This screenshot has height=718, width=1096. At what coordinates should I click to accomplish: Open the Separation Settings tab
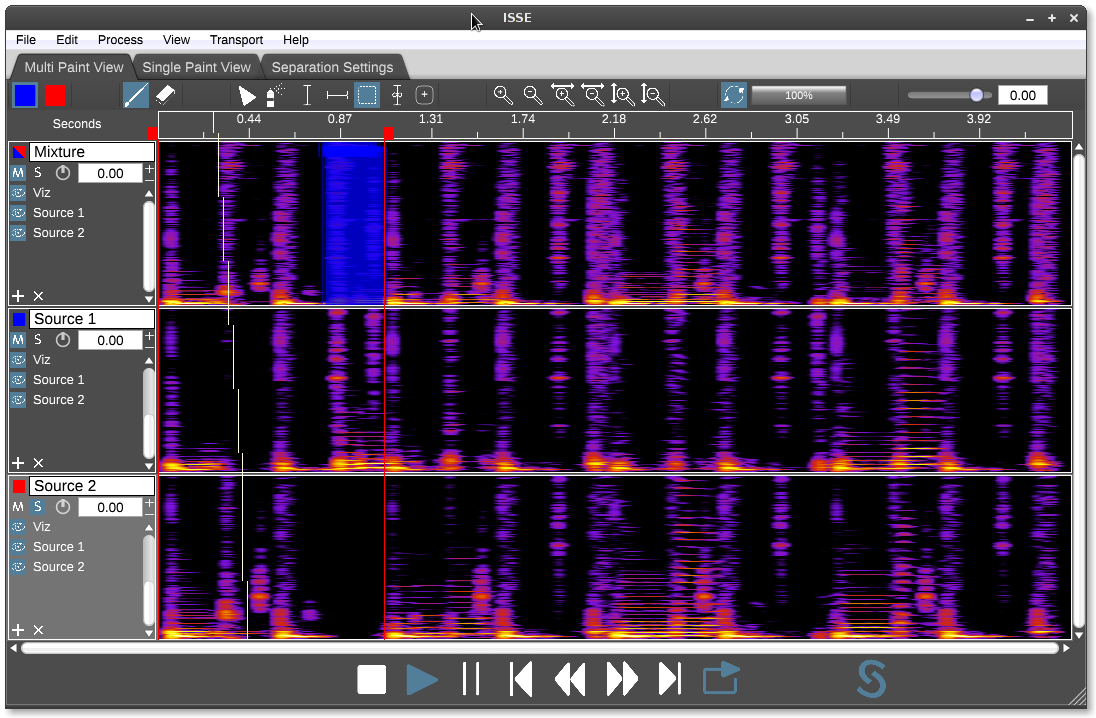click(x=332, y=67)
